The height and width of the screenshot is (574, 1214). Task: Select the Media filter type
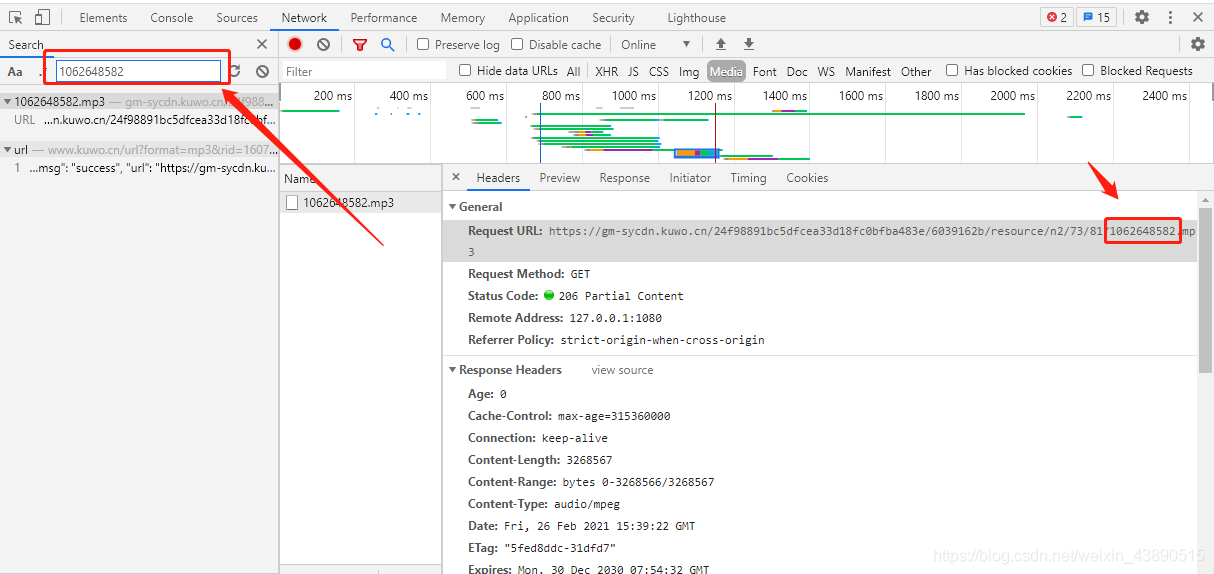coord(726,71)
